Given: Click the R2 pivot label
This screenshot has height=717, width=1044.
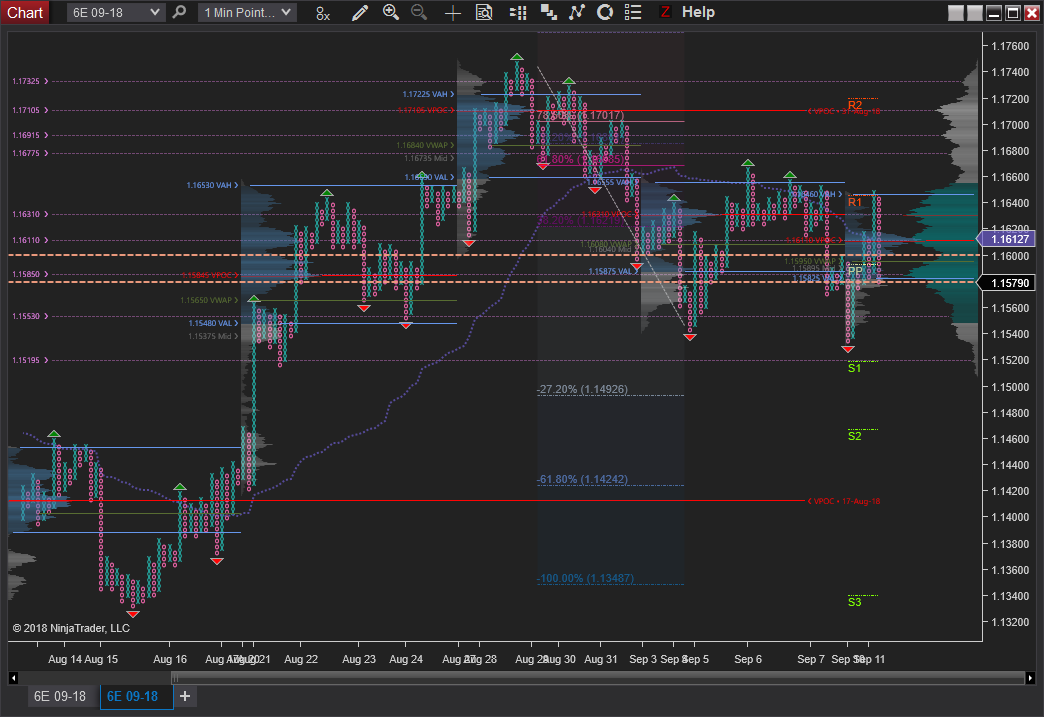Looking at the screenshot, I should click(855, 105).
